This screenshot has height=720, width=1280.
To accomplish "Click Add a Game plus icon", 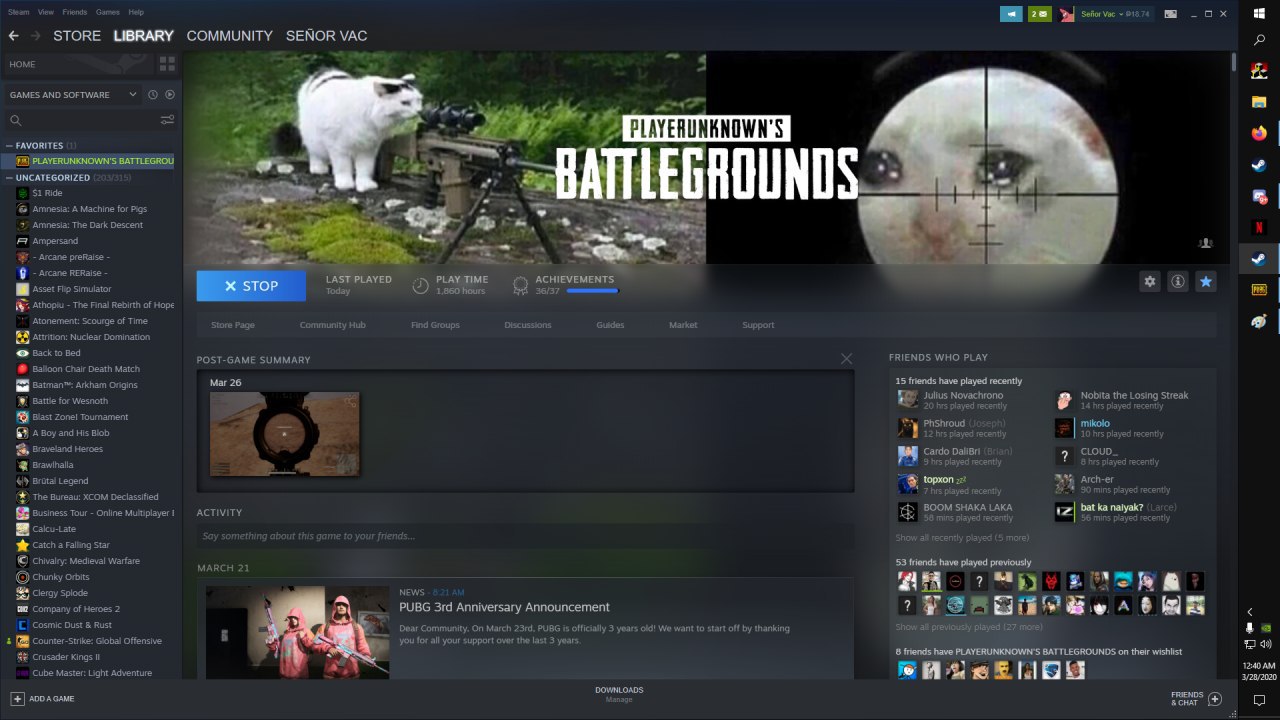I will (17, 698).
